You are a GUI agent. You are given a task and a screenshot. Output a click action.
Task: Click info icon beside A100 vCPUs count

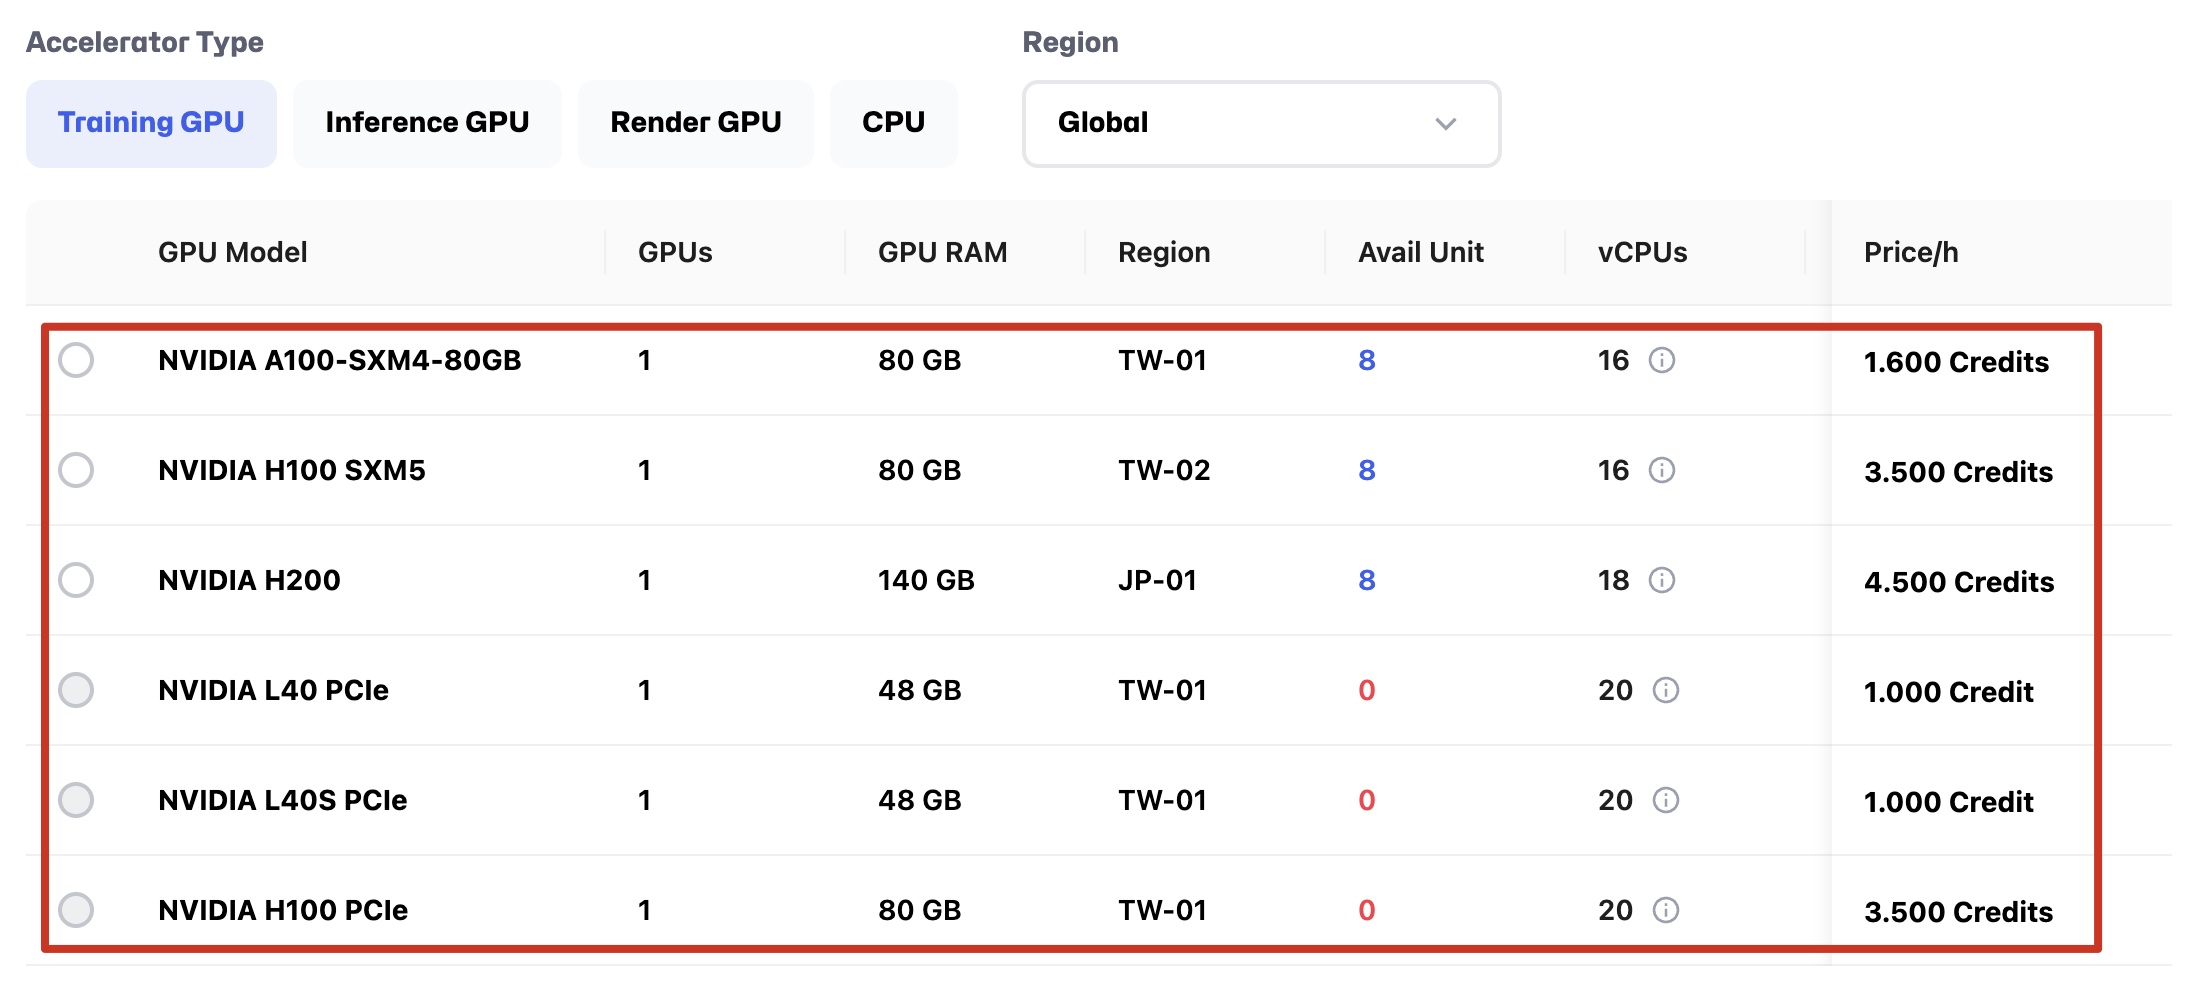coord(1661,360)
